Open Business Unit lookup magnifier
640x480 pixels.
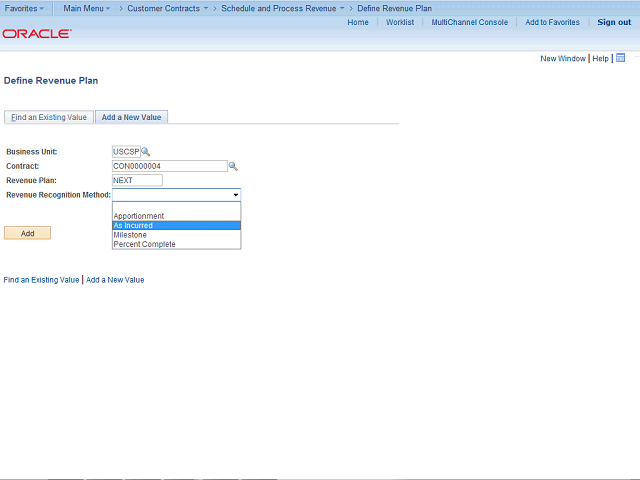(146, 152)
